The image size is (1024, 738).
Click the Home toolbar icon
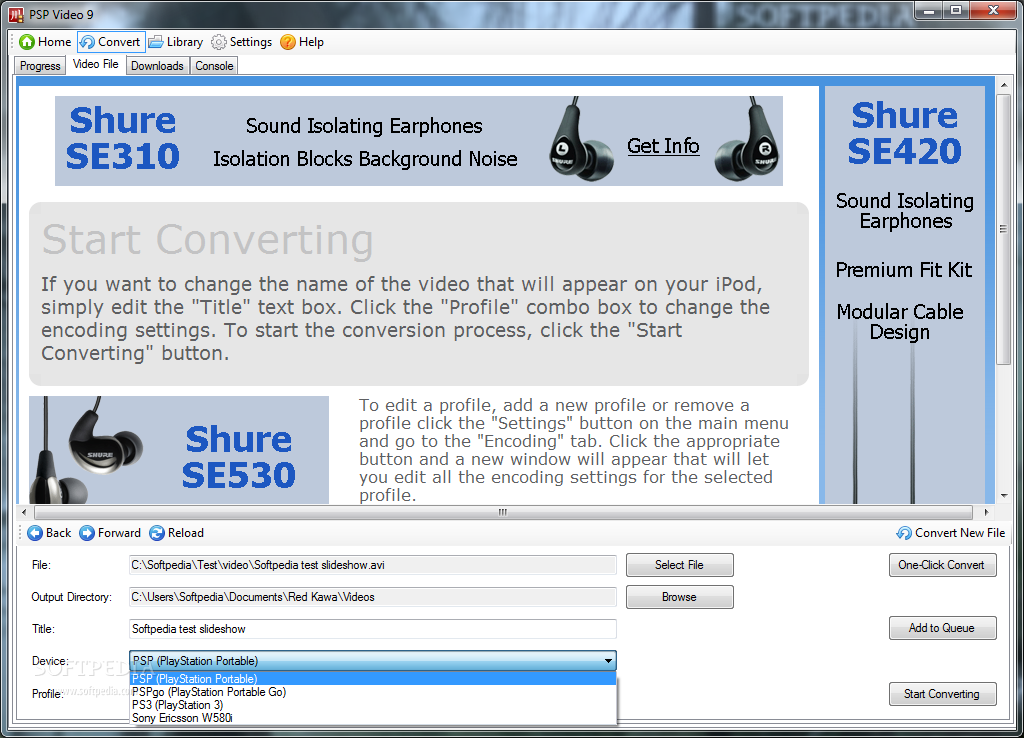click(27, 42)
